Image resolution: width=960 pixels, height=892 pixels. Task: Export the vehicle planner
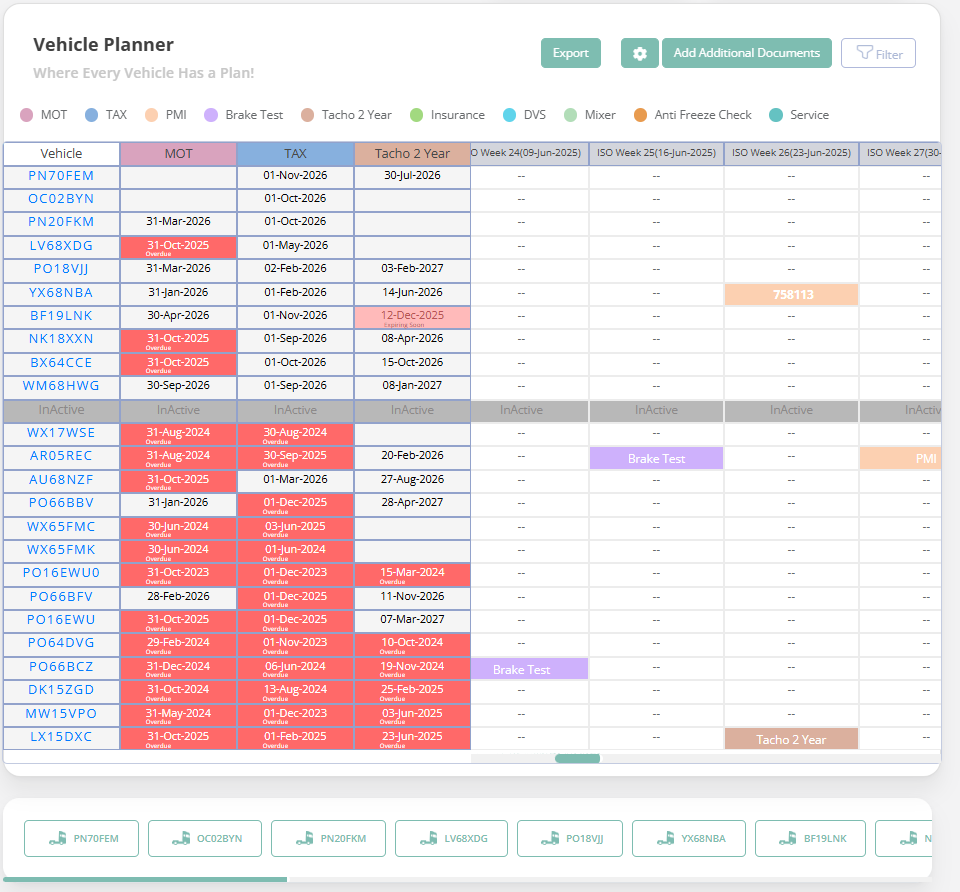(570, 53)
